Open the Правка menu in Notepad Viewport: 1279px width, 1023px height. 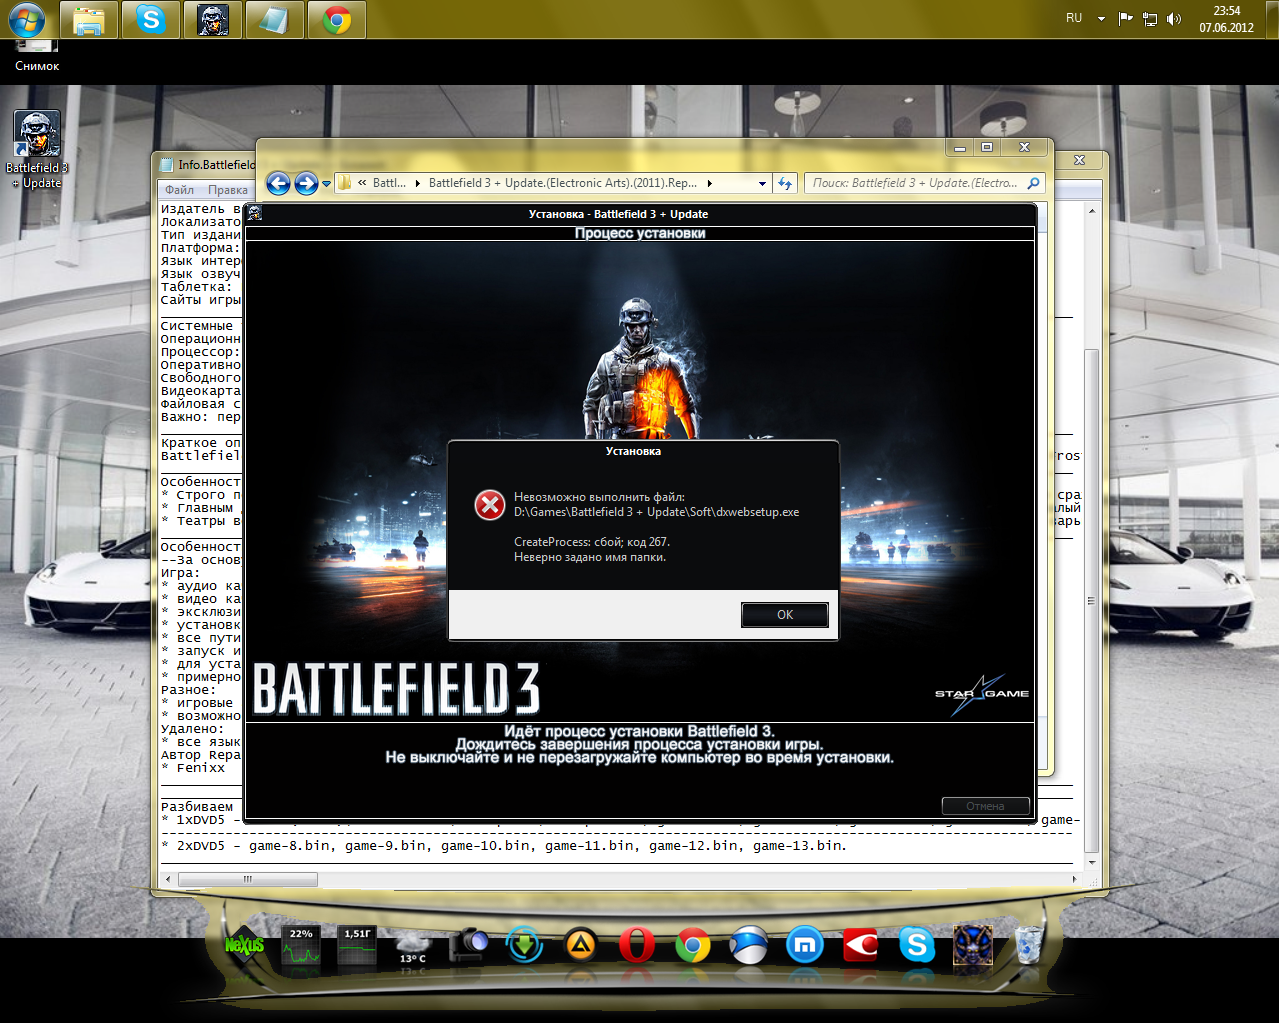click(228, 190)
